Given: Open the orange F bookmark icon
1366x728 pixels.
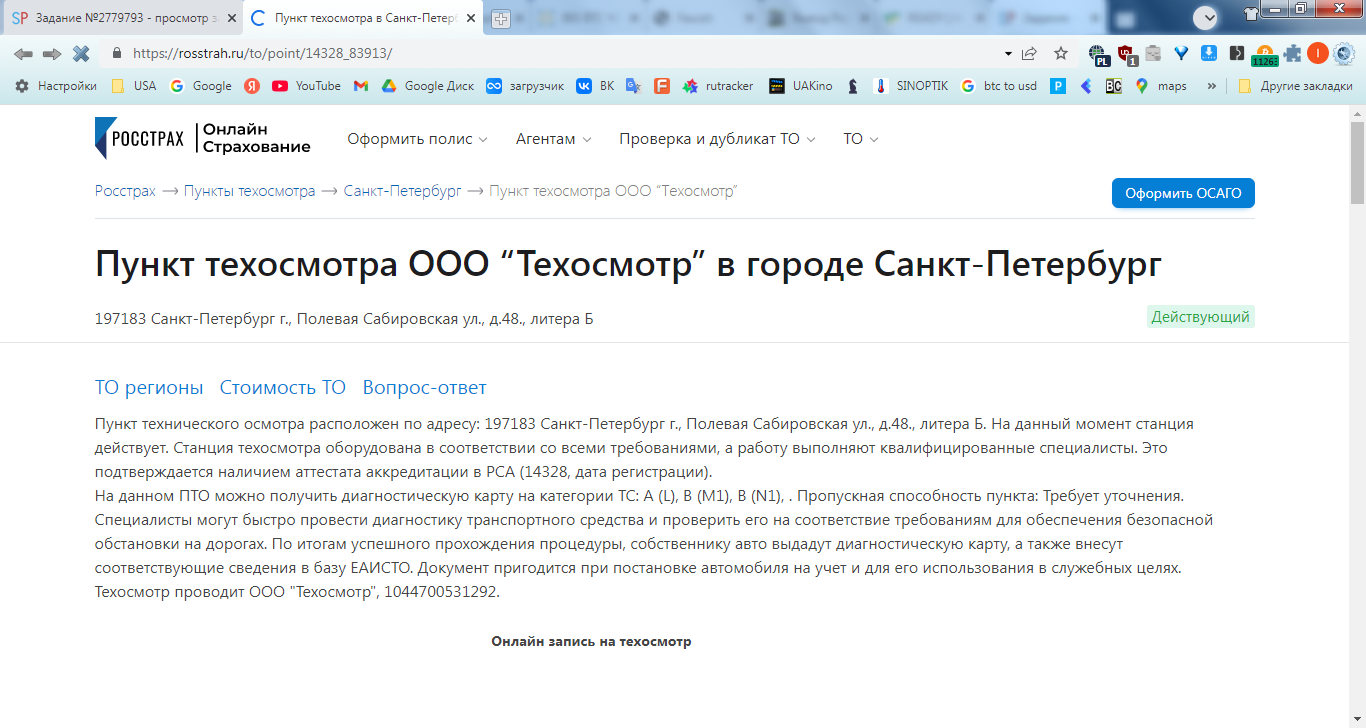Looking at the screenshot, I should 661,86.
